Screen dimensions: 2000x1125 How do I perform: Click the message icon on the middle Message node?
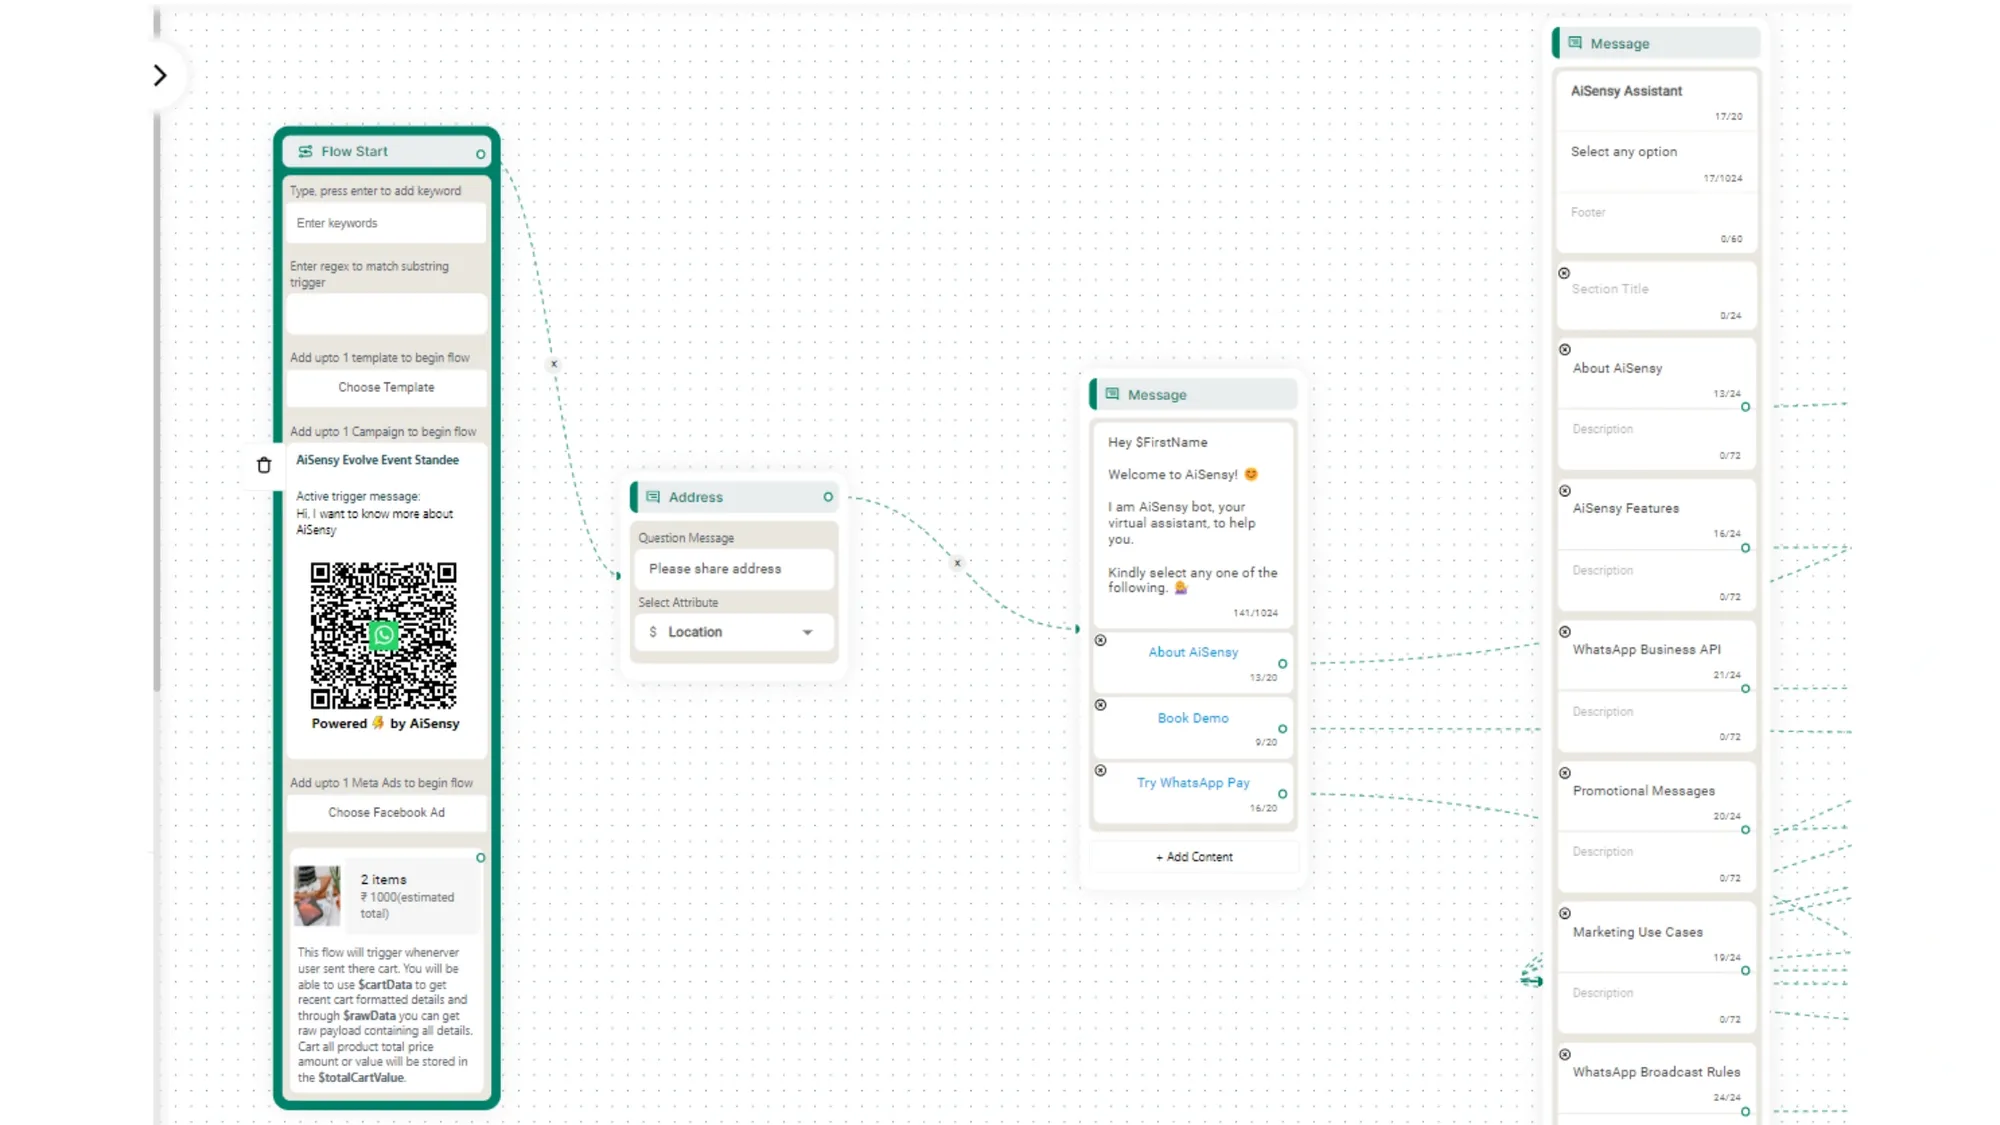[1112, 393]
